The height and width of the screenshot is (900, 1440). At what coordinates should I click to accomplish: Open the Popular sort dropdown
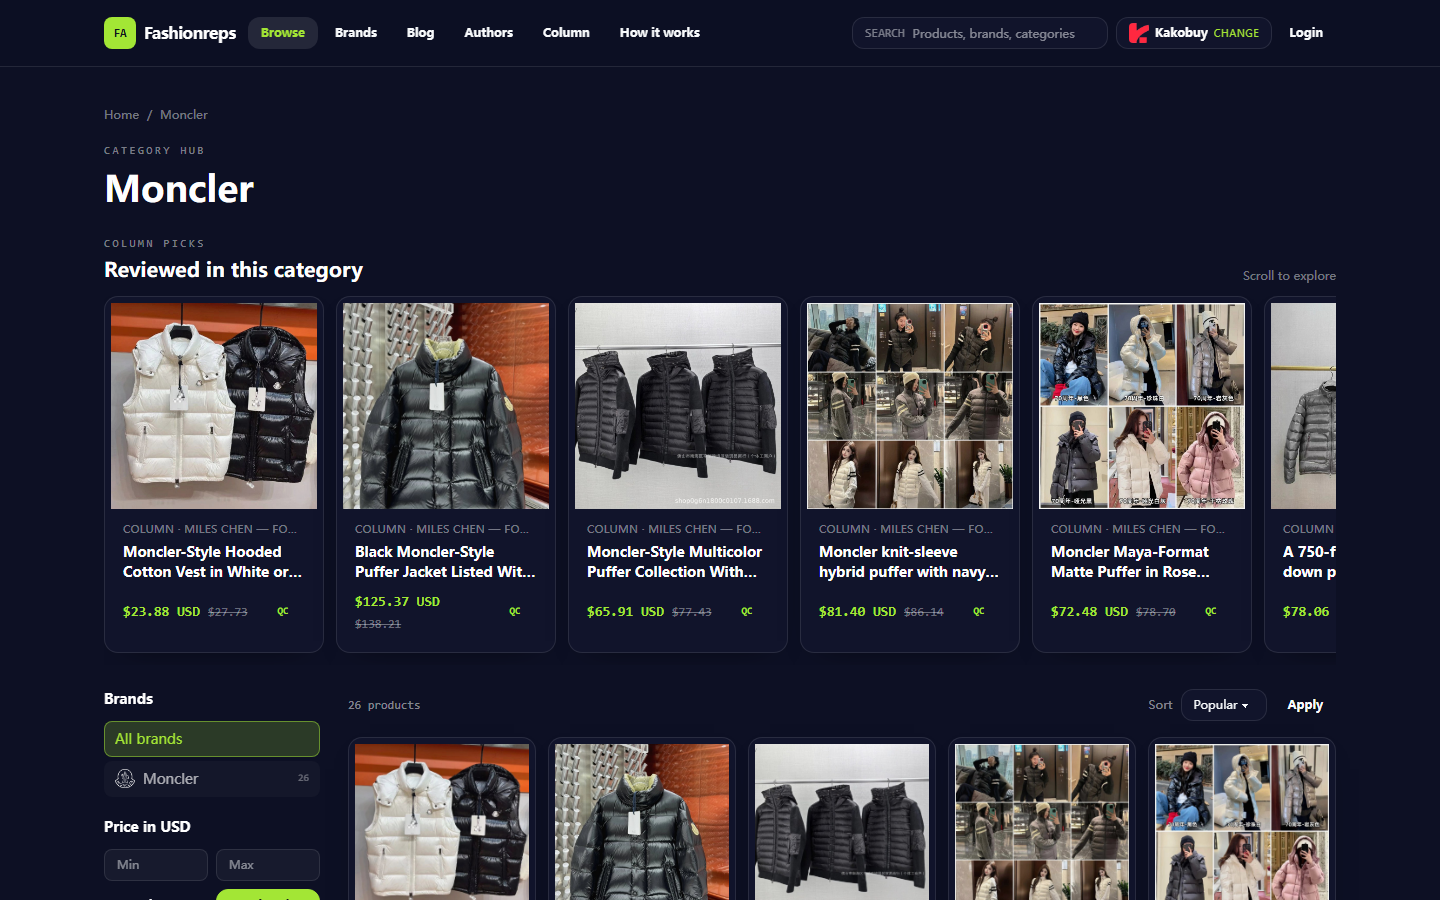(x=1223, y=705)
